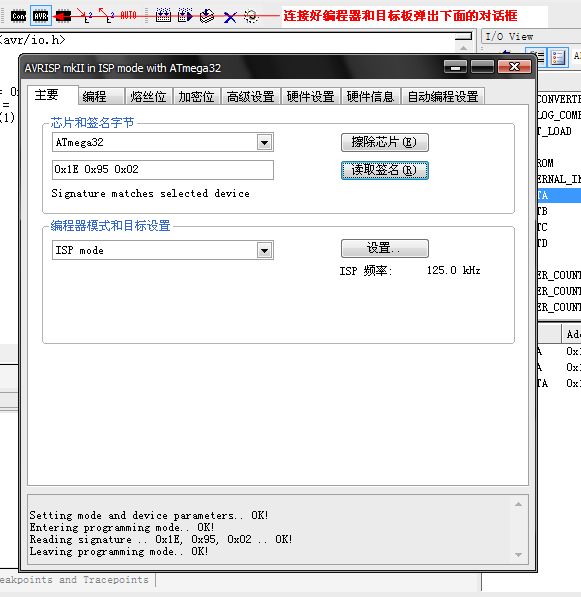Screen dimensions: 581x597
Task: Click the 'Leaving programming mode.. OK!' log line
Action: 119,551
